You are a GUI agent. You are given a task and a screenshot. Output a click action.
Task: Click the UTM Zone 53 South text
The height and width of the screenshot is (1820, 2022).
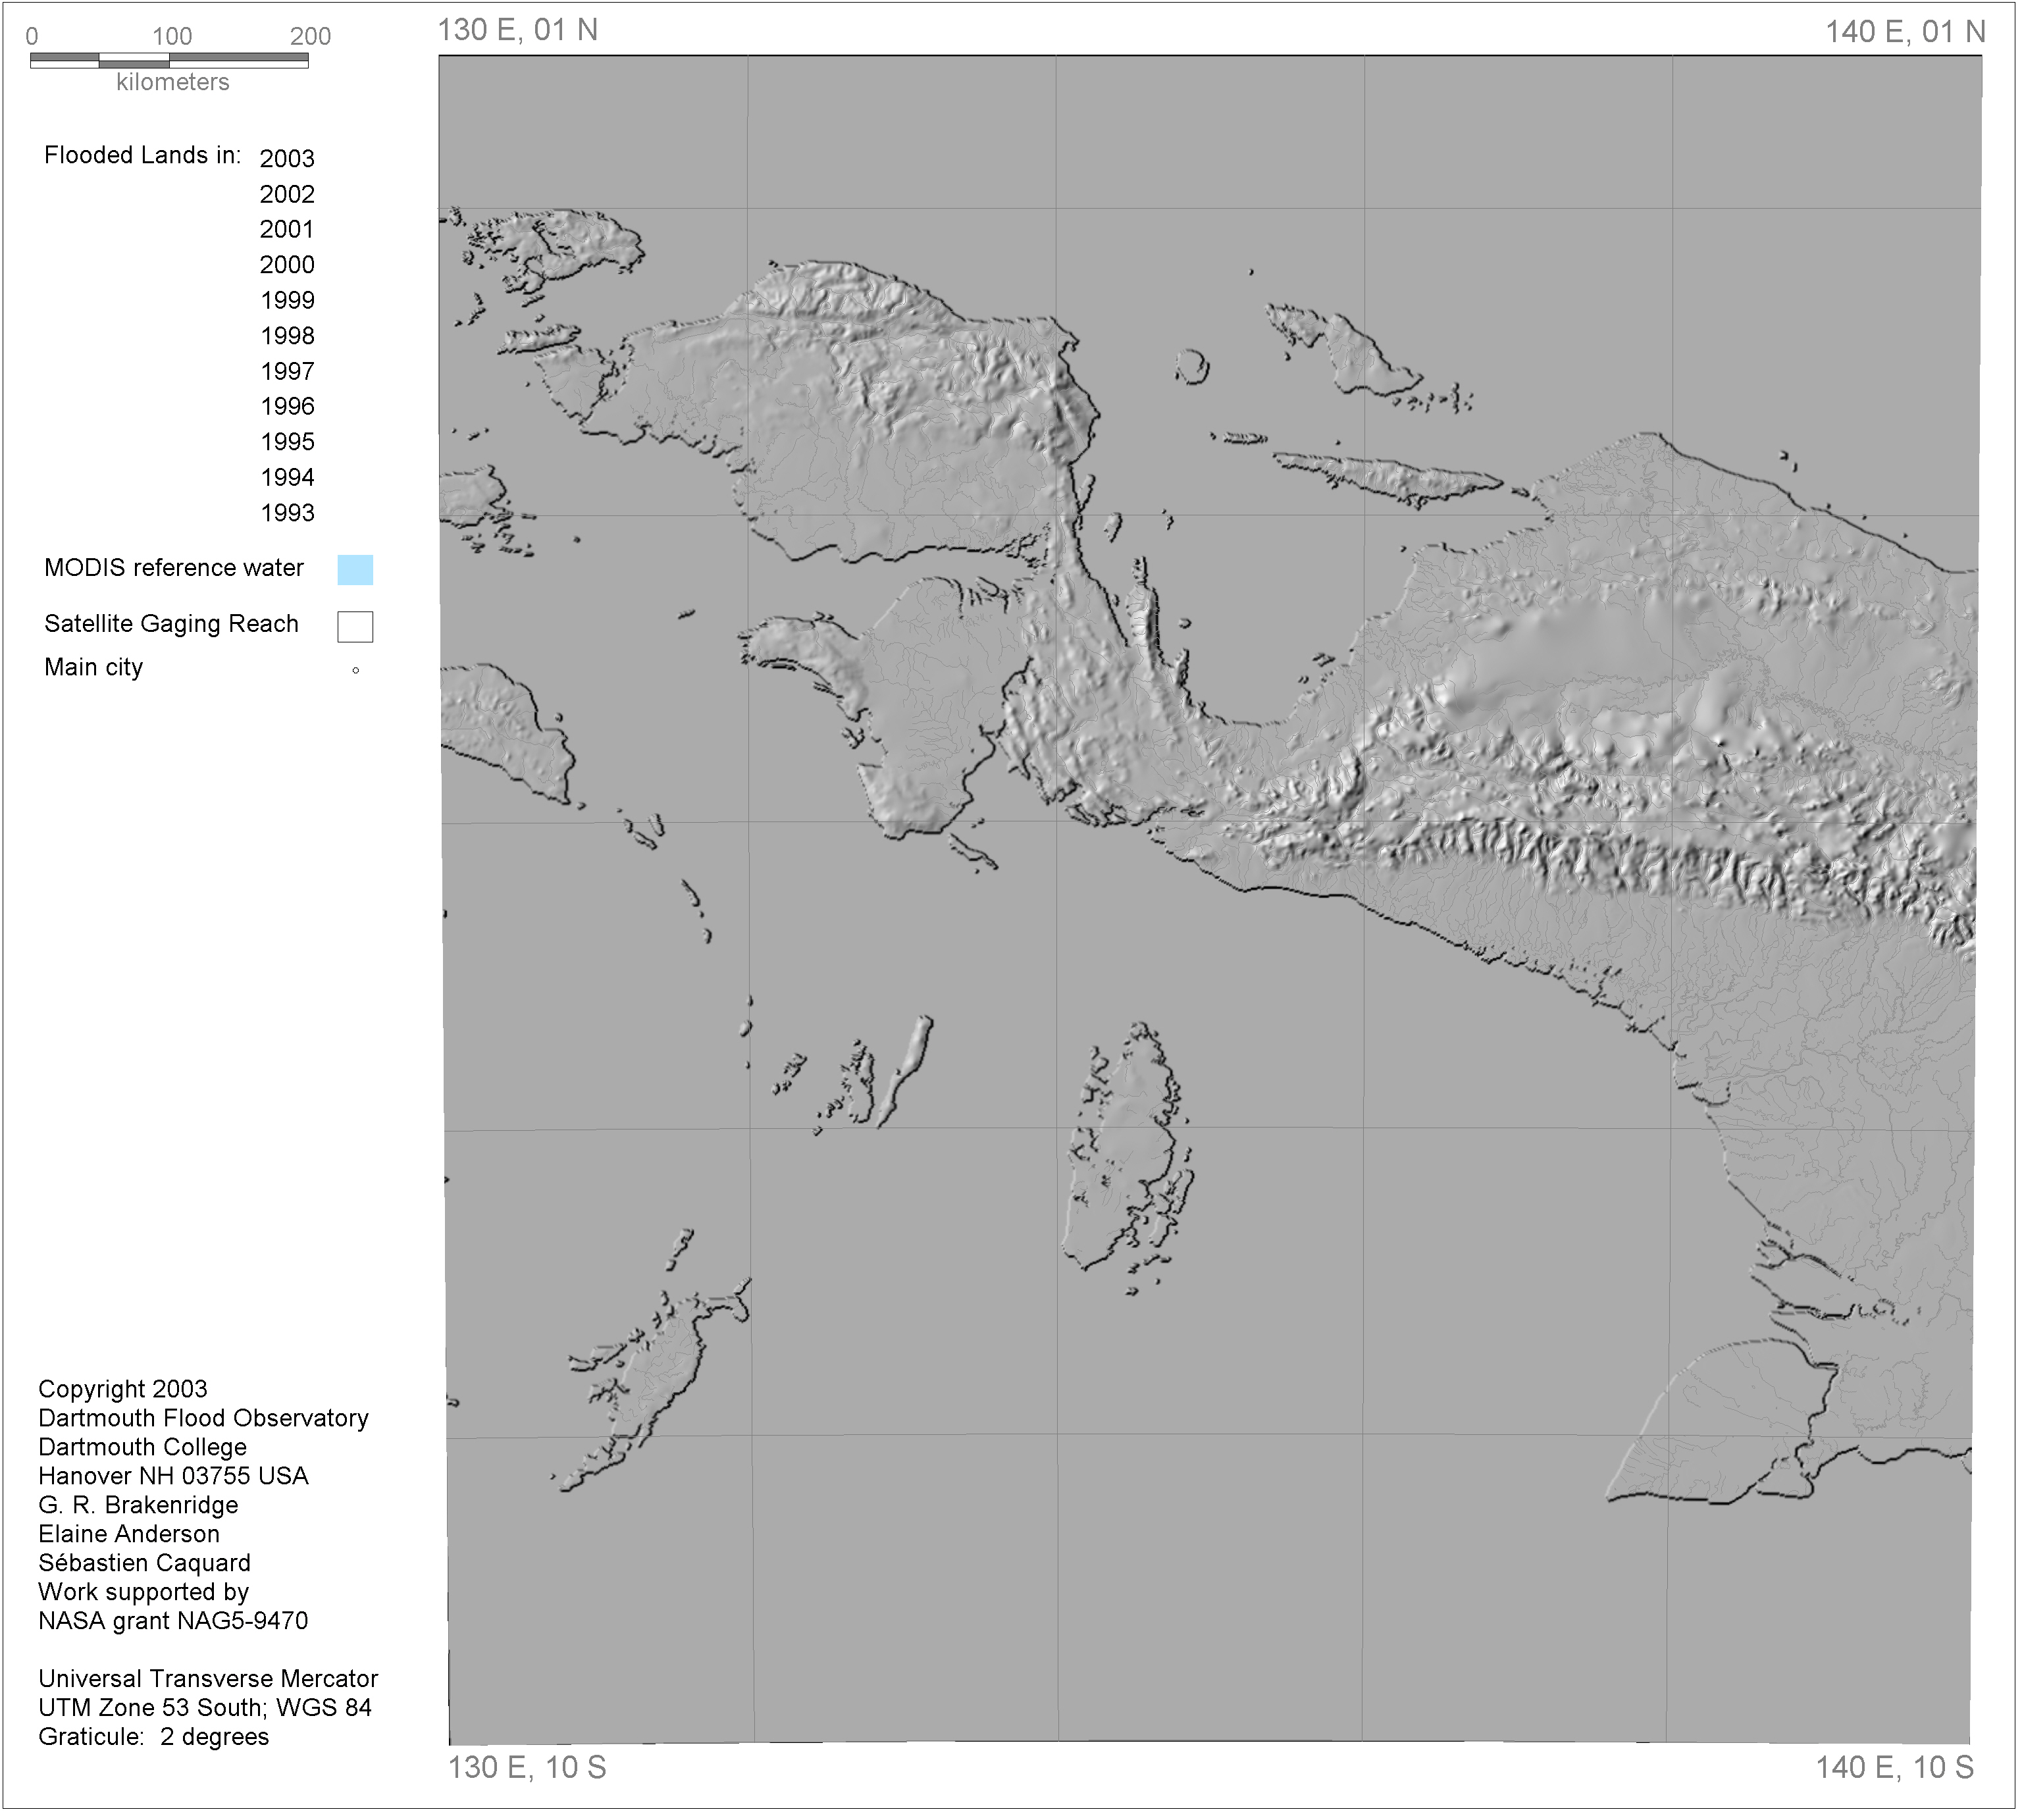click(204, 1708)
